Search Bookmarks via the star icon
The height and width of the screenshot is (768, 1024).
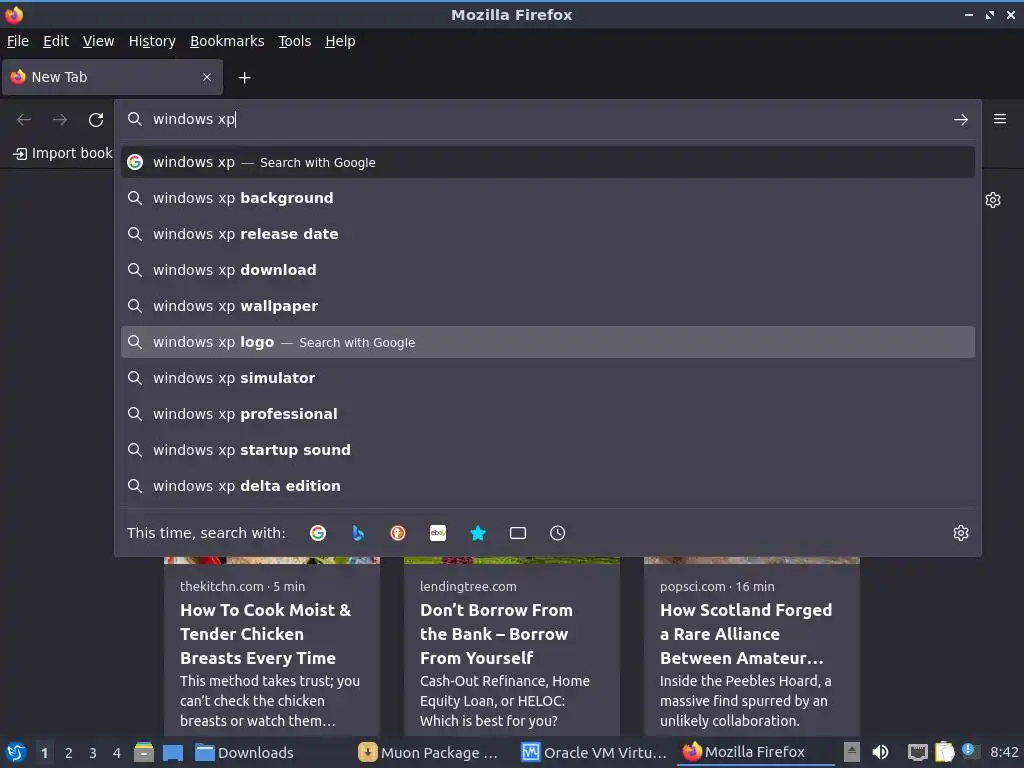click(478, 533)
